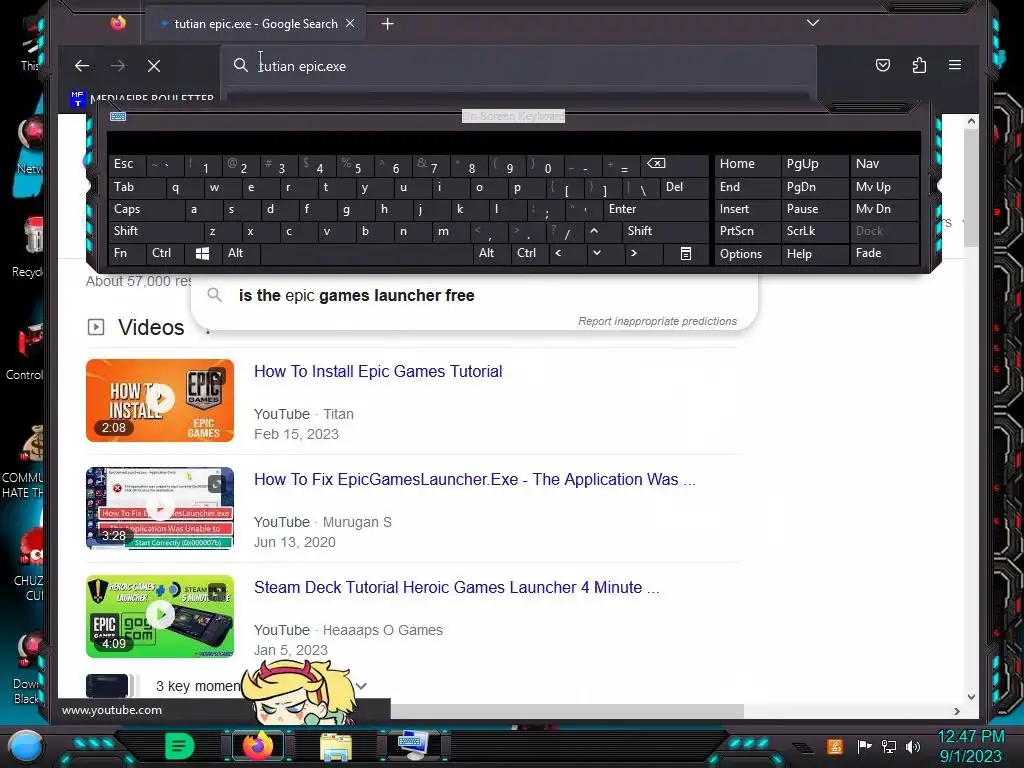The width and height of the screenshot is (1024, 768).
Task: Open File Explorer from the taskbar
Action: [x=336, y=746]
